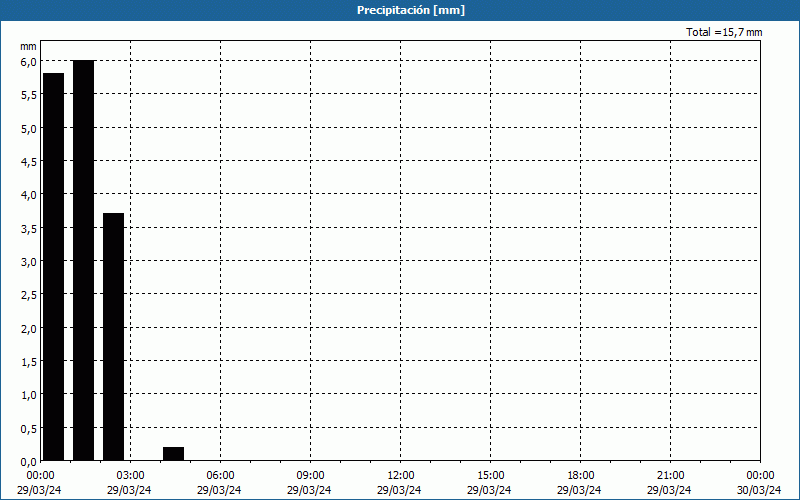Click the 3,5 y-axis value
The image size is (800, 500).
[29, 229]
